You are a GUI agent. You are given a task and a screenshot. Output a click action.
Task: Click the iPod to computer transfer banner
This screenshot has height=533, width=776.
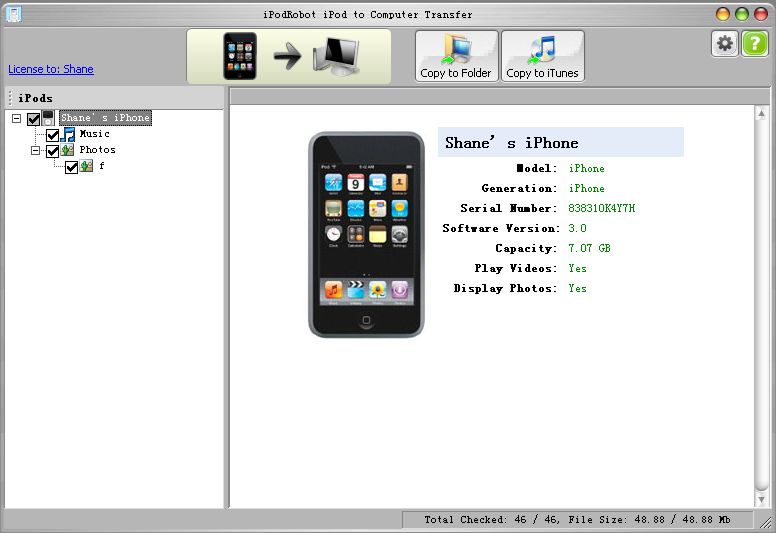click(x=289, y=56)
